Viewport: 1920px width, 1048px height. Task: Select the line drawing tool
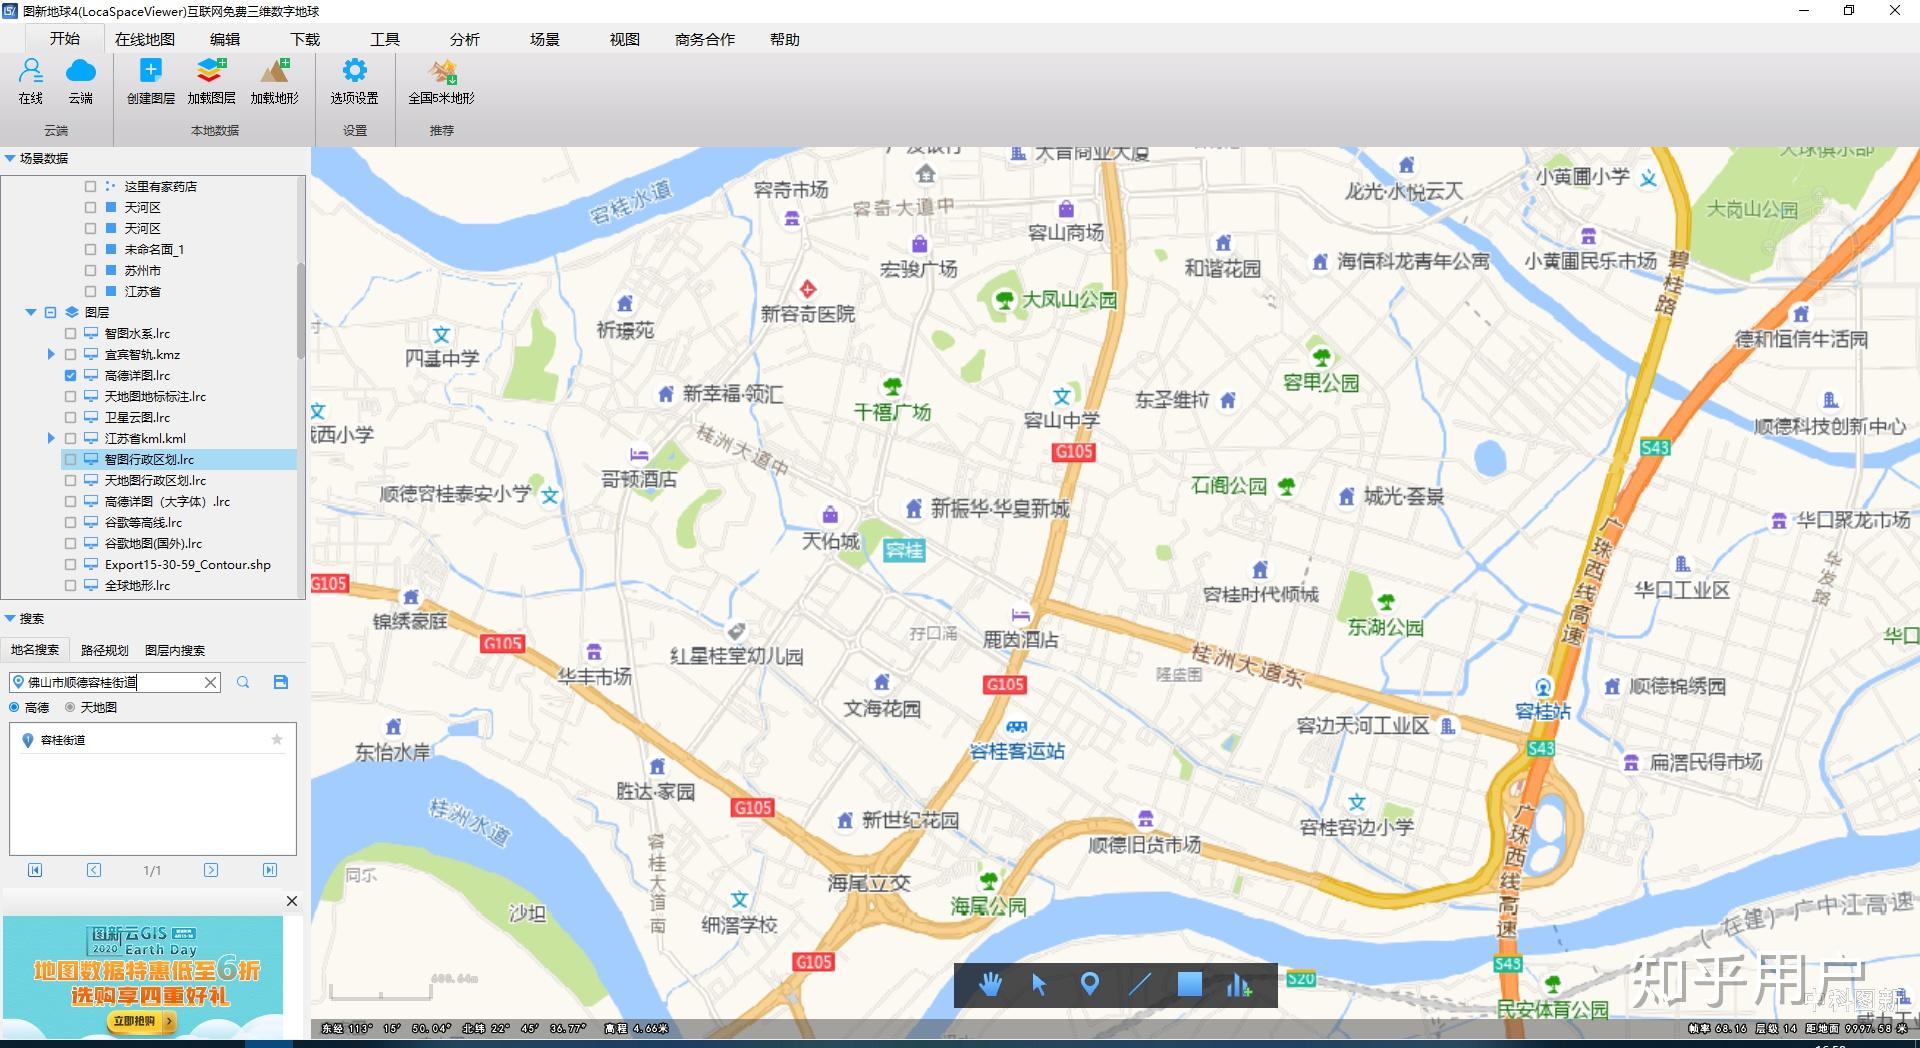(x=1140, y=985)
